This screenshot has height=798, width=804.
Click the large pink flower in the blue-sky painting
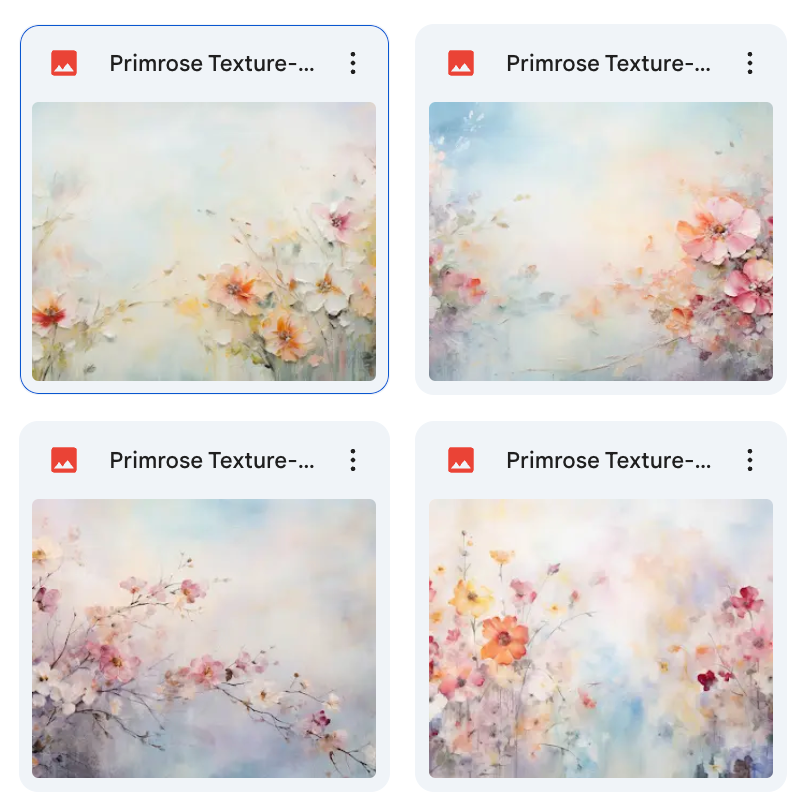click(718, 229)
